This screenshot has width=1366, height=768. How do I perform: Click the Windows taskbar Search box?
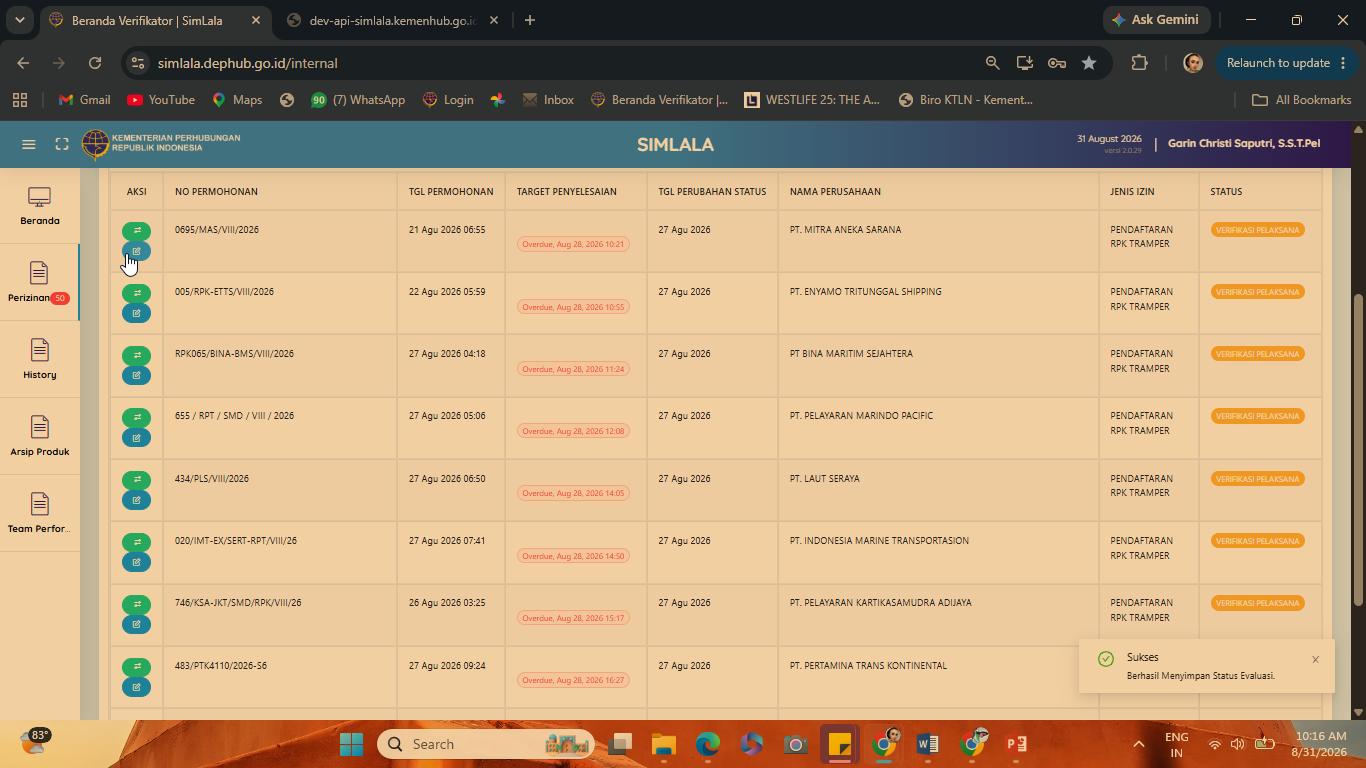486,744
